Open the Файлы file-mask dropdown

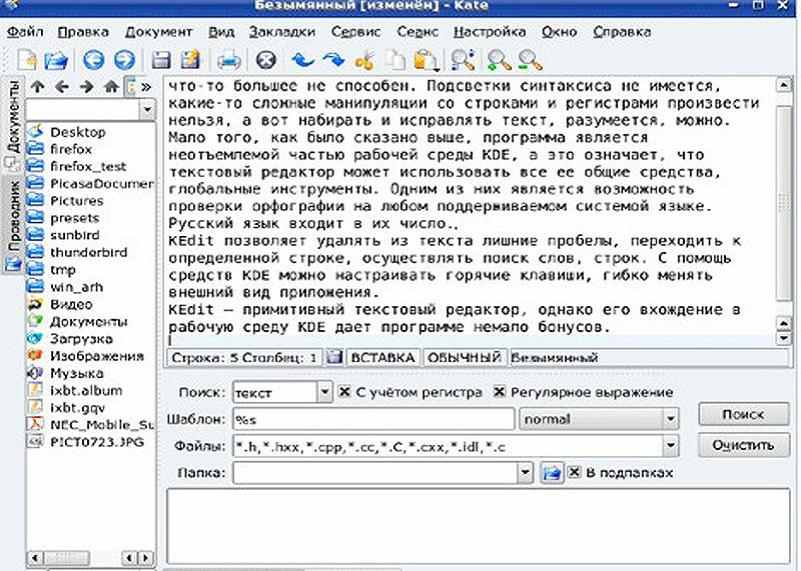pyautogui.click(x=670, y=446)
